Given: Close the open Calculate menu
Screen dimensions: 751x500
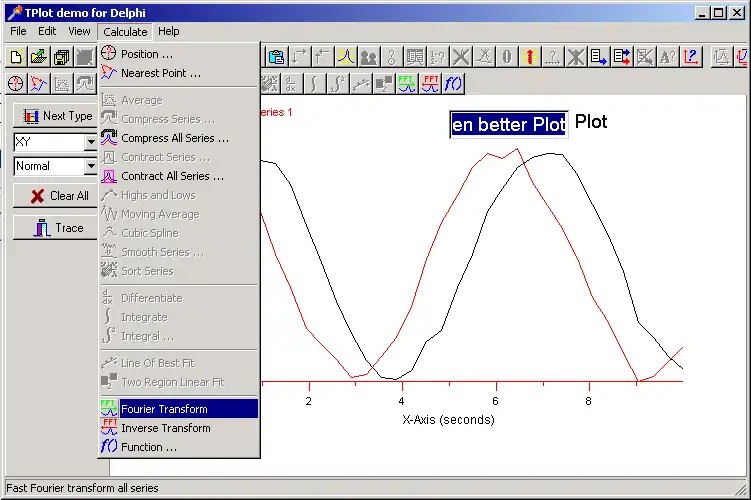Looking at the screenshot, I should click(125, 32).
